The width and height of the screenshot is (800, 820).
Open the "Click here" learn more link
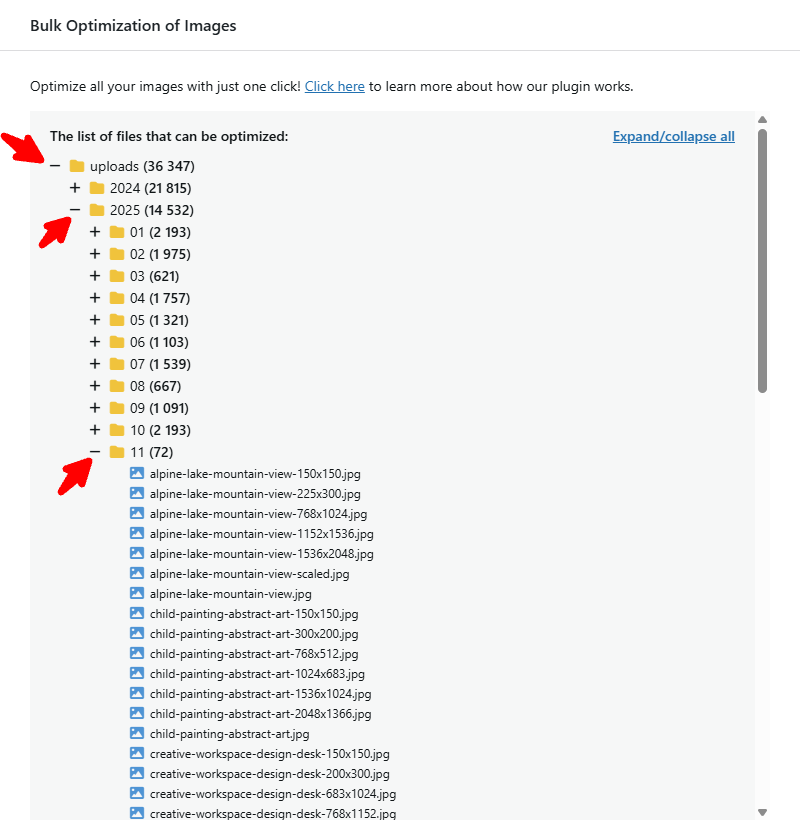point(334,86)
